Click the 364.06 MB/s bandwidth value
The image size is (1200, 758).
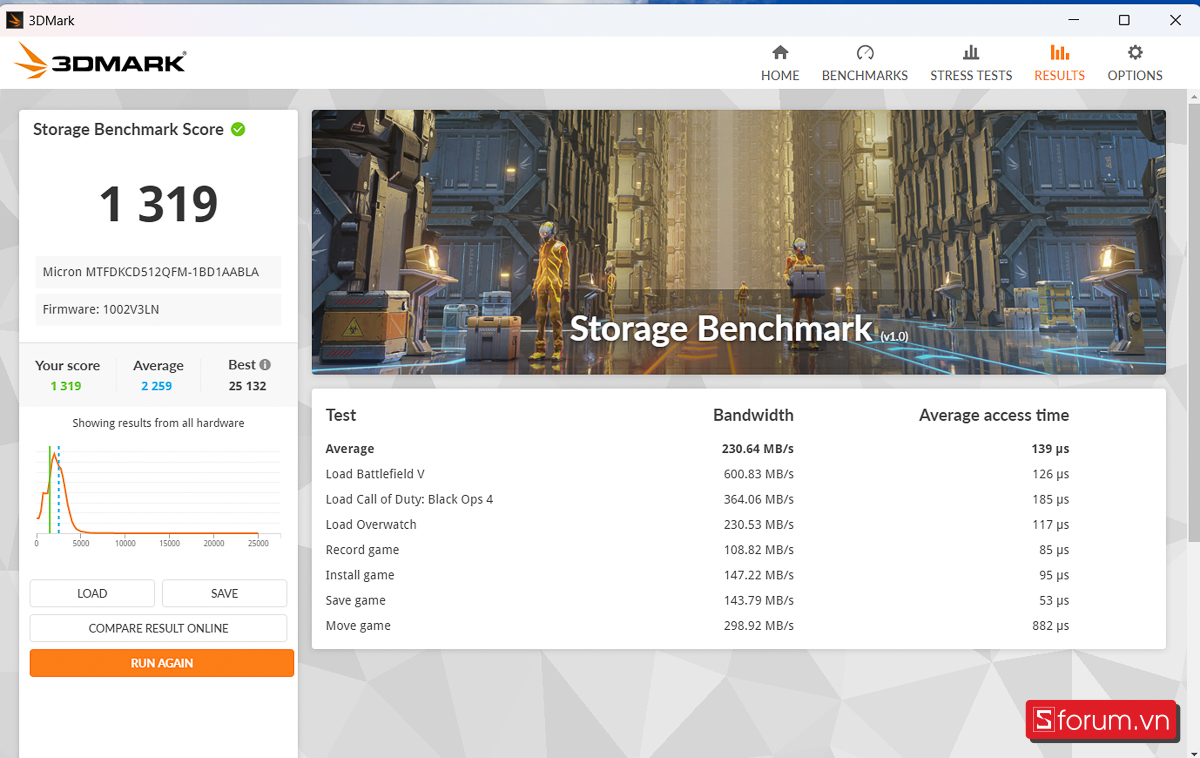pyautogui.click(x=759, y=499)
